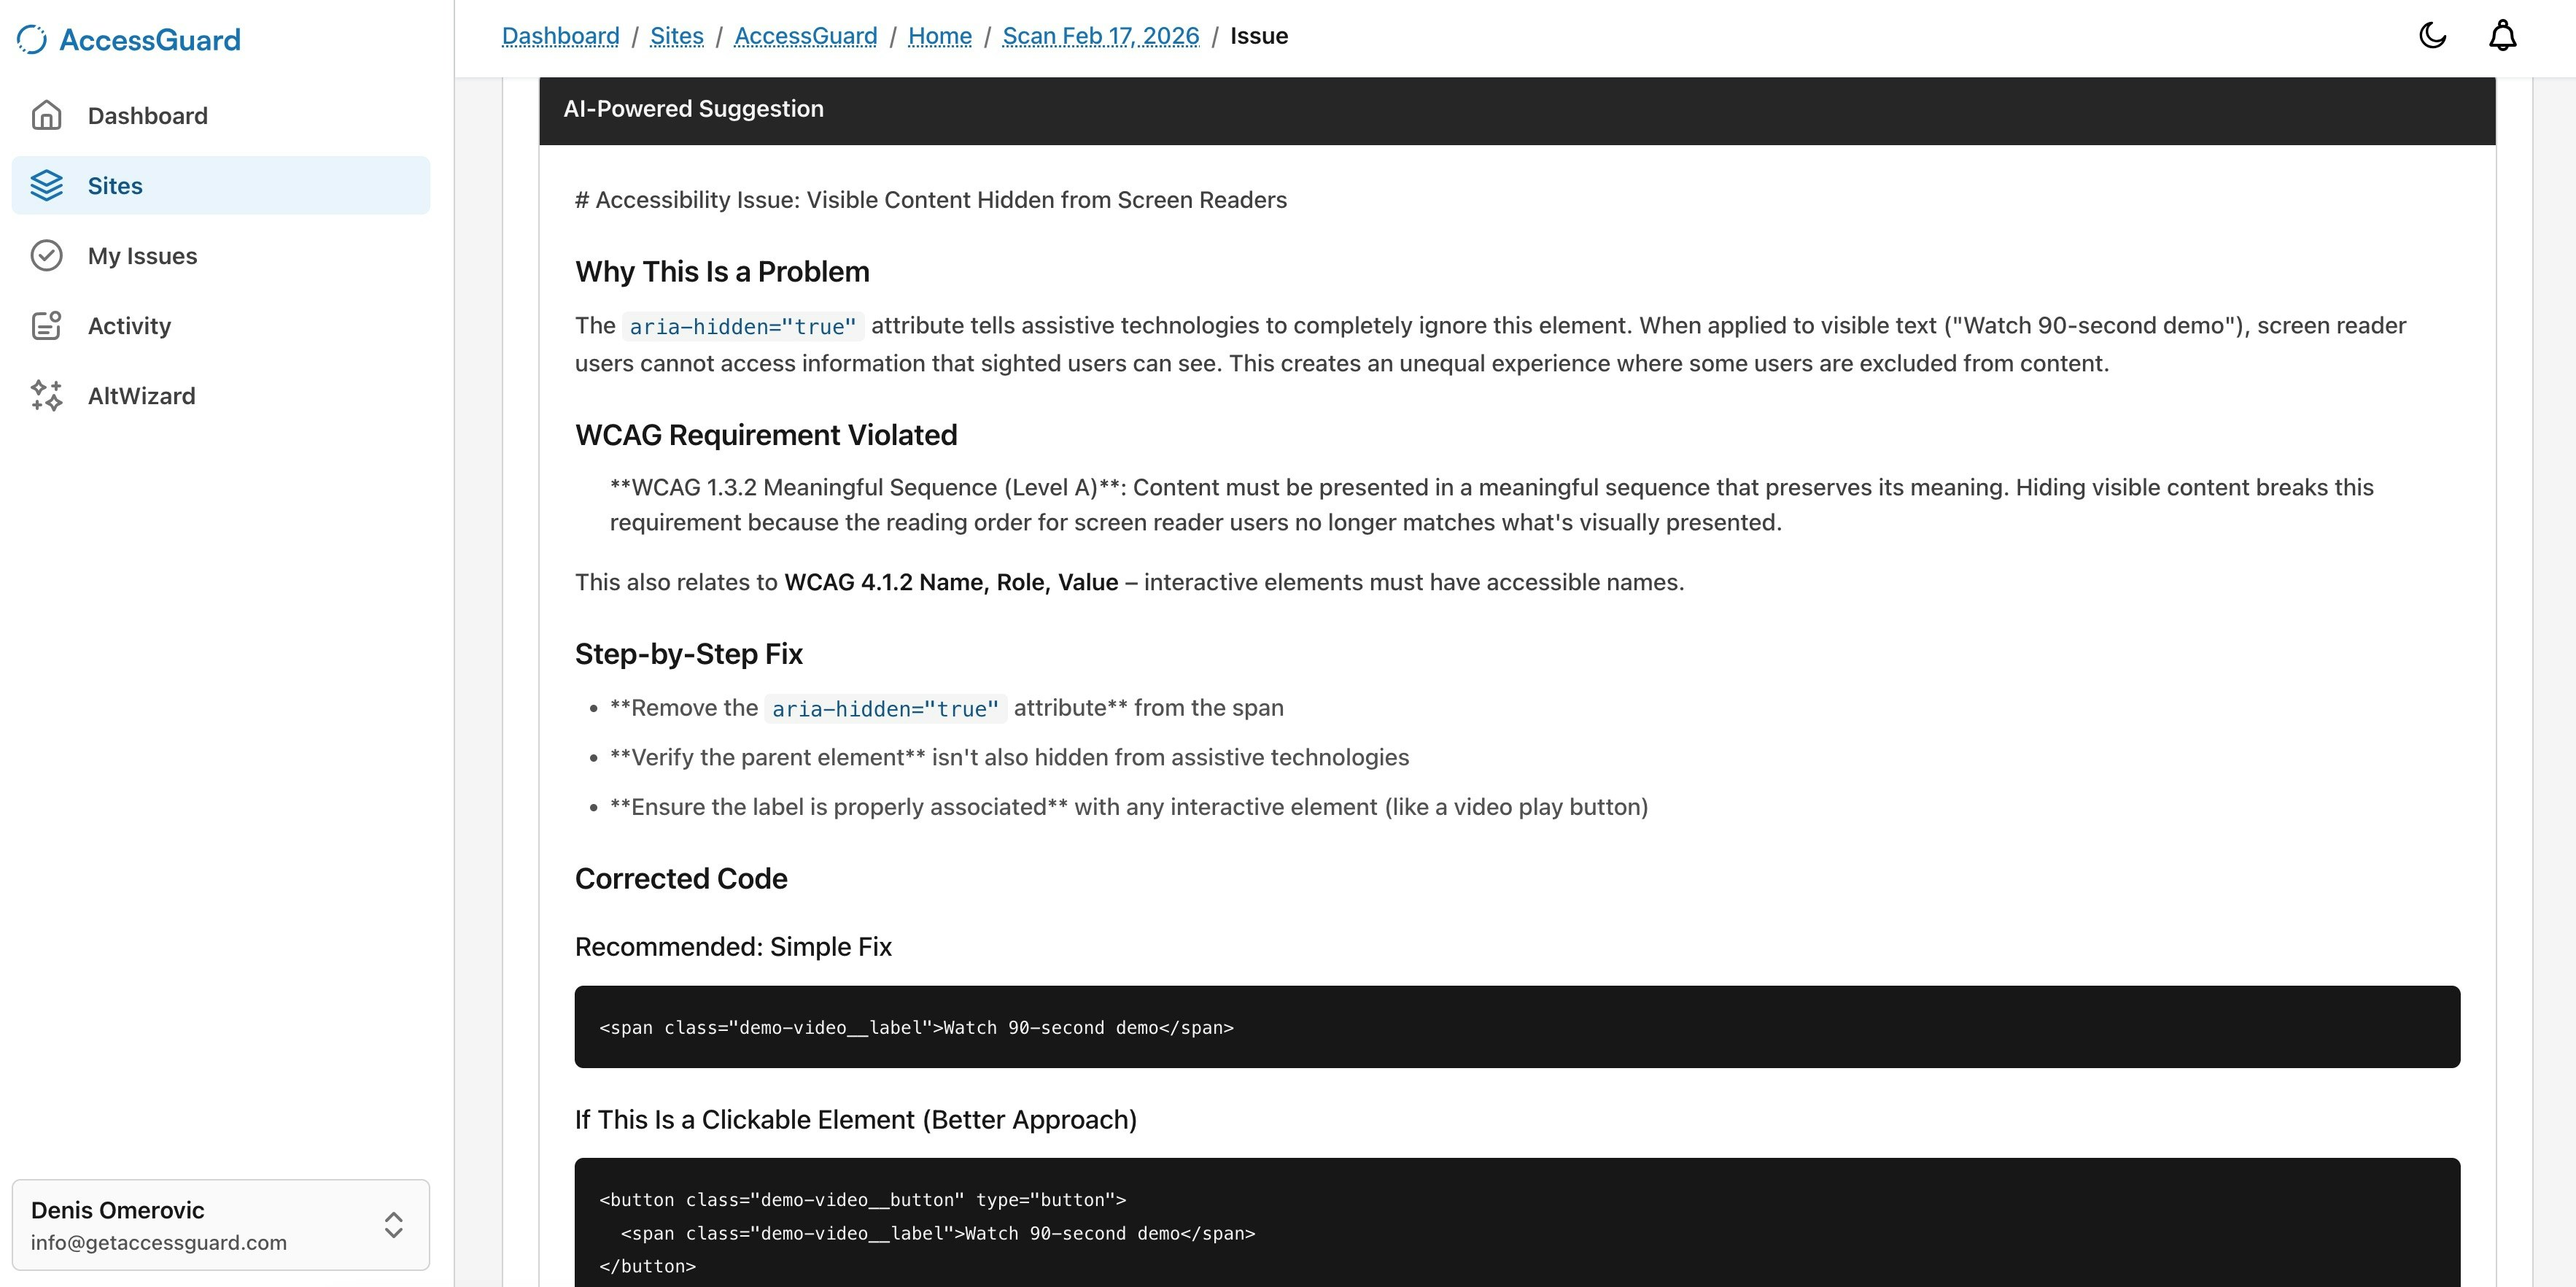The width and height of the screenshot is (2576, 1287).
Task: Go back to Scan Feb 17, 2026 breadcrumb
Action: click(x=1100, y=36)
